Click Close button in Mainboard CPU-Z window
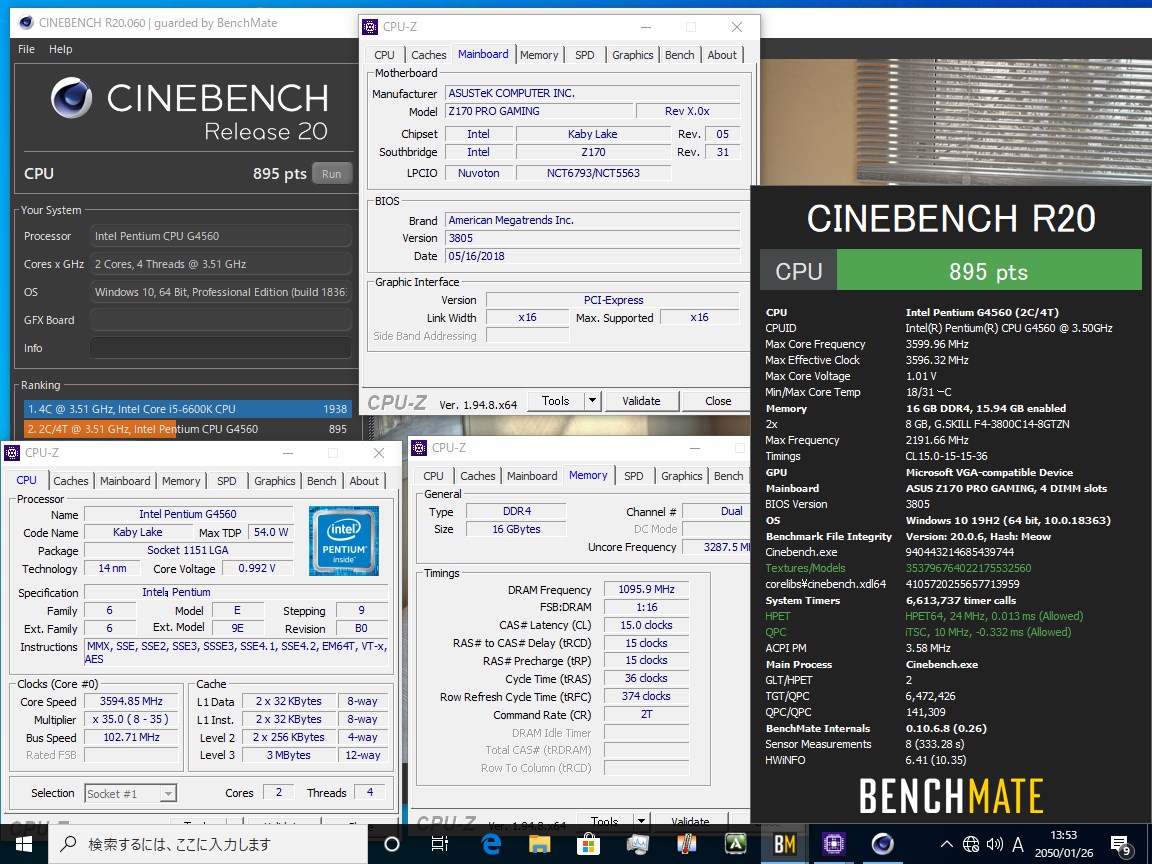 [x=718, y=401]
